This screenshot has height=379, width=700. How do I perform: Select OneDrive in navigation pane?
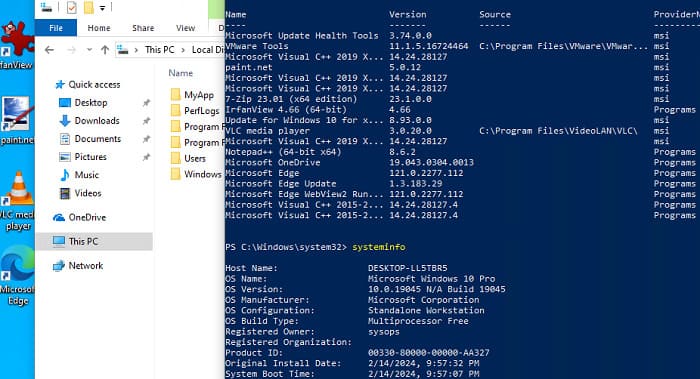pos(87,217)
